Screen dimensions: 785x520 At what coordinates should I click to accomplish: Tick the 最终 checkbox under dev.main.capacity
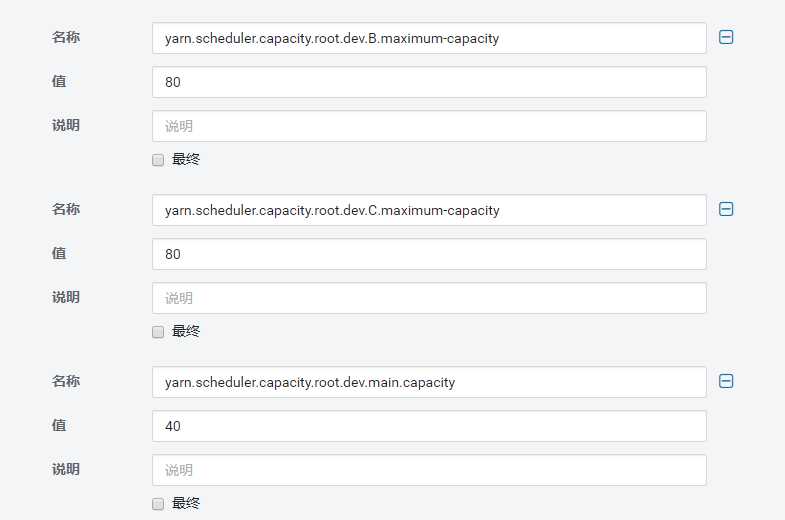click(158, 504)
